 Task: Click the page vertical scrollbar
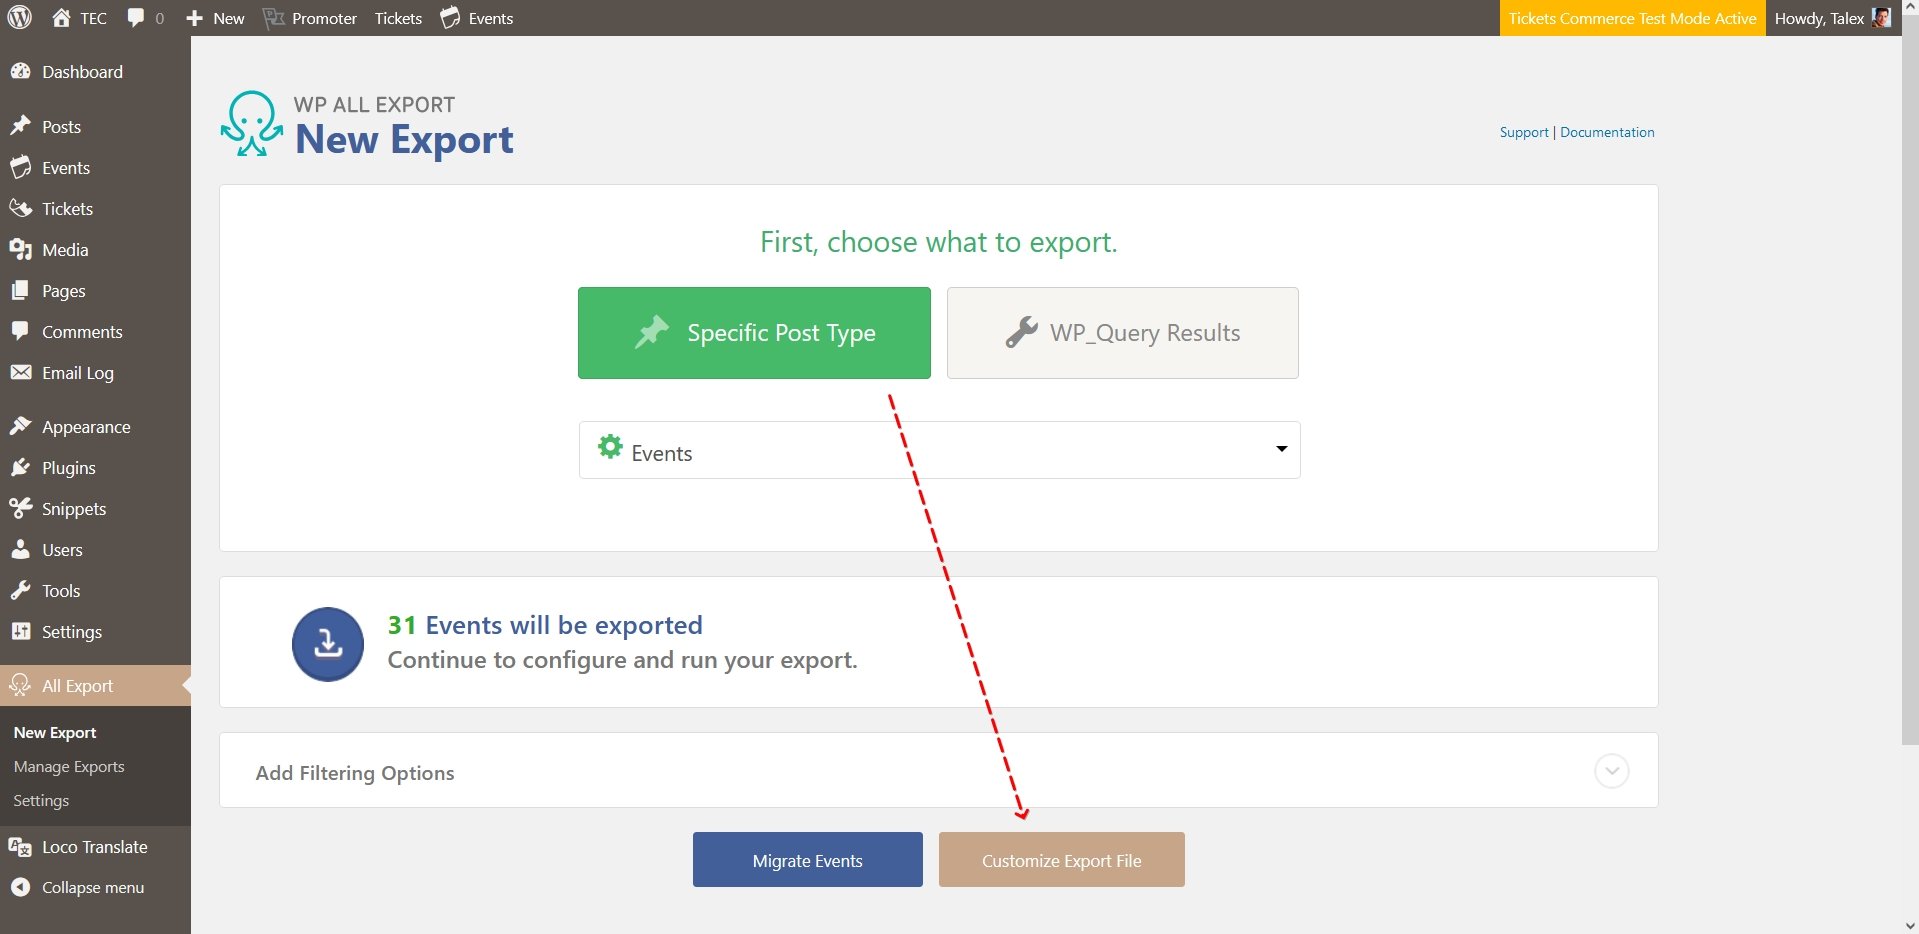1909,400
